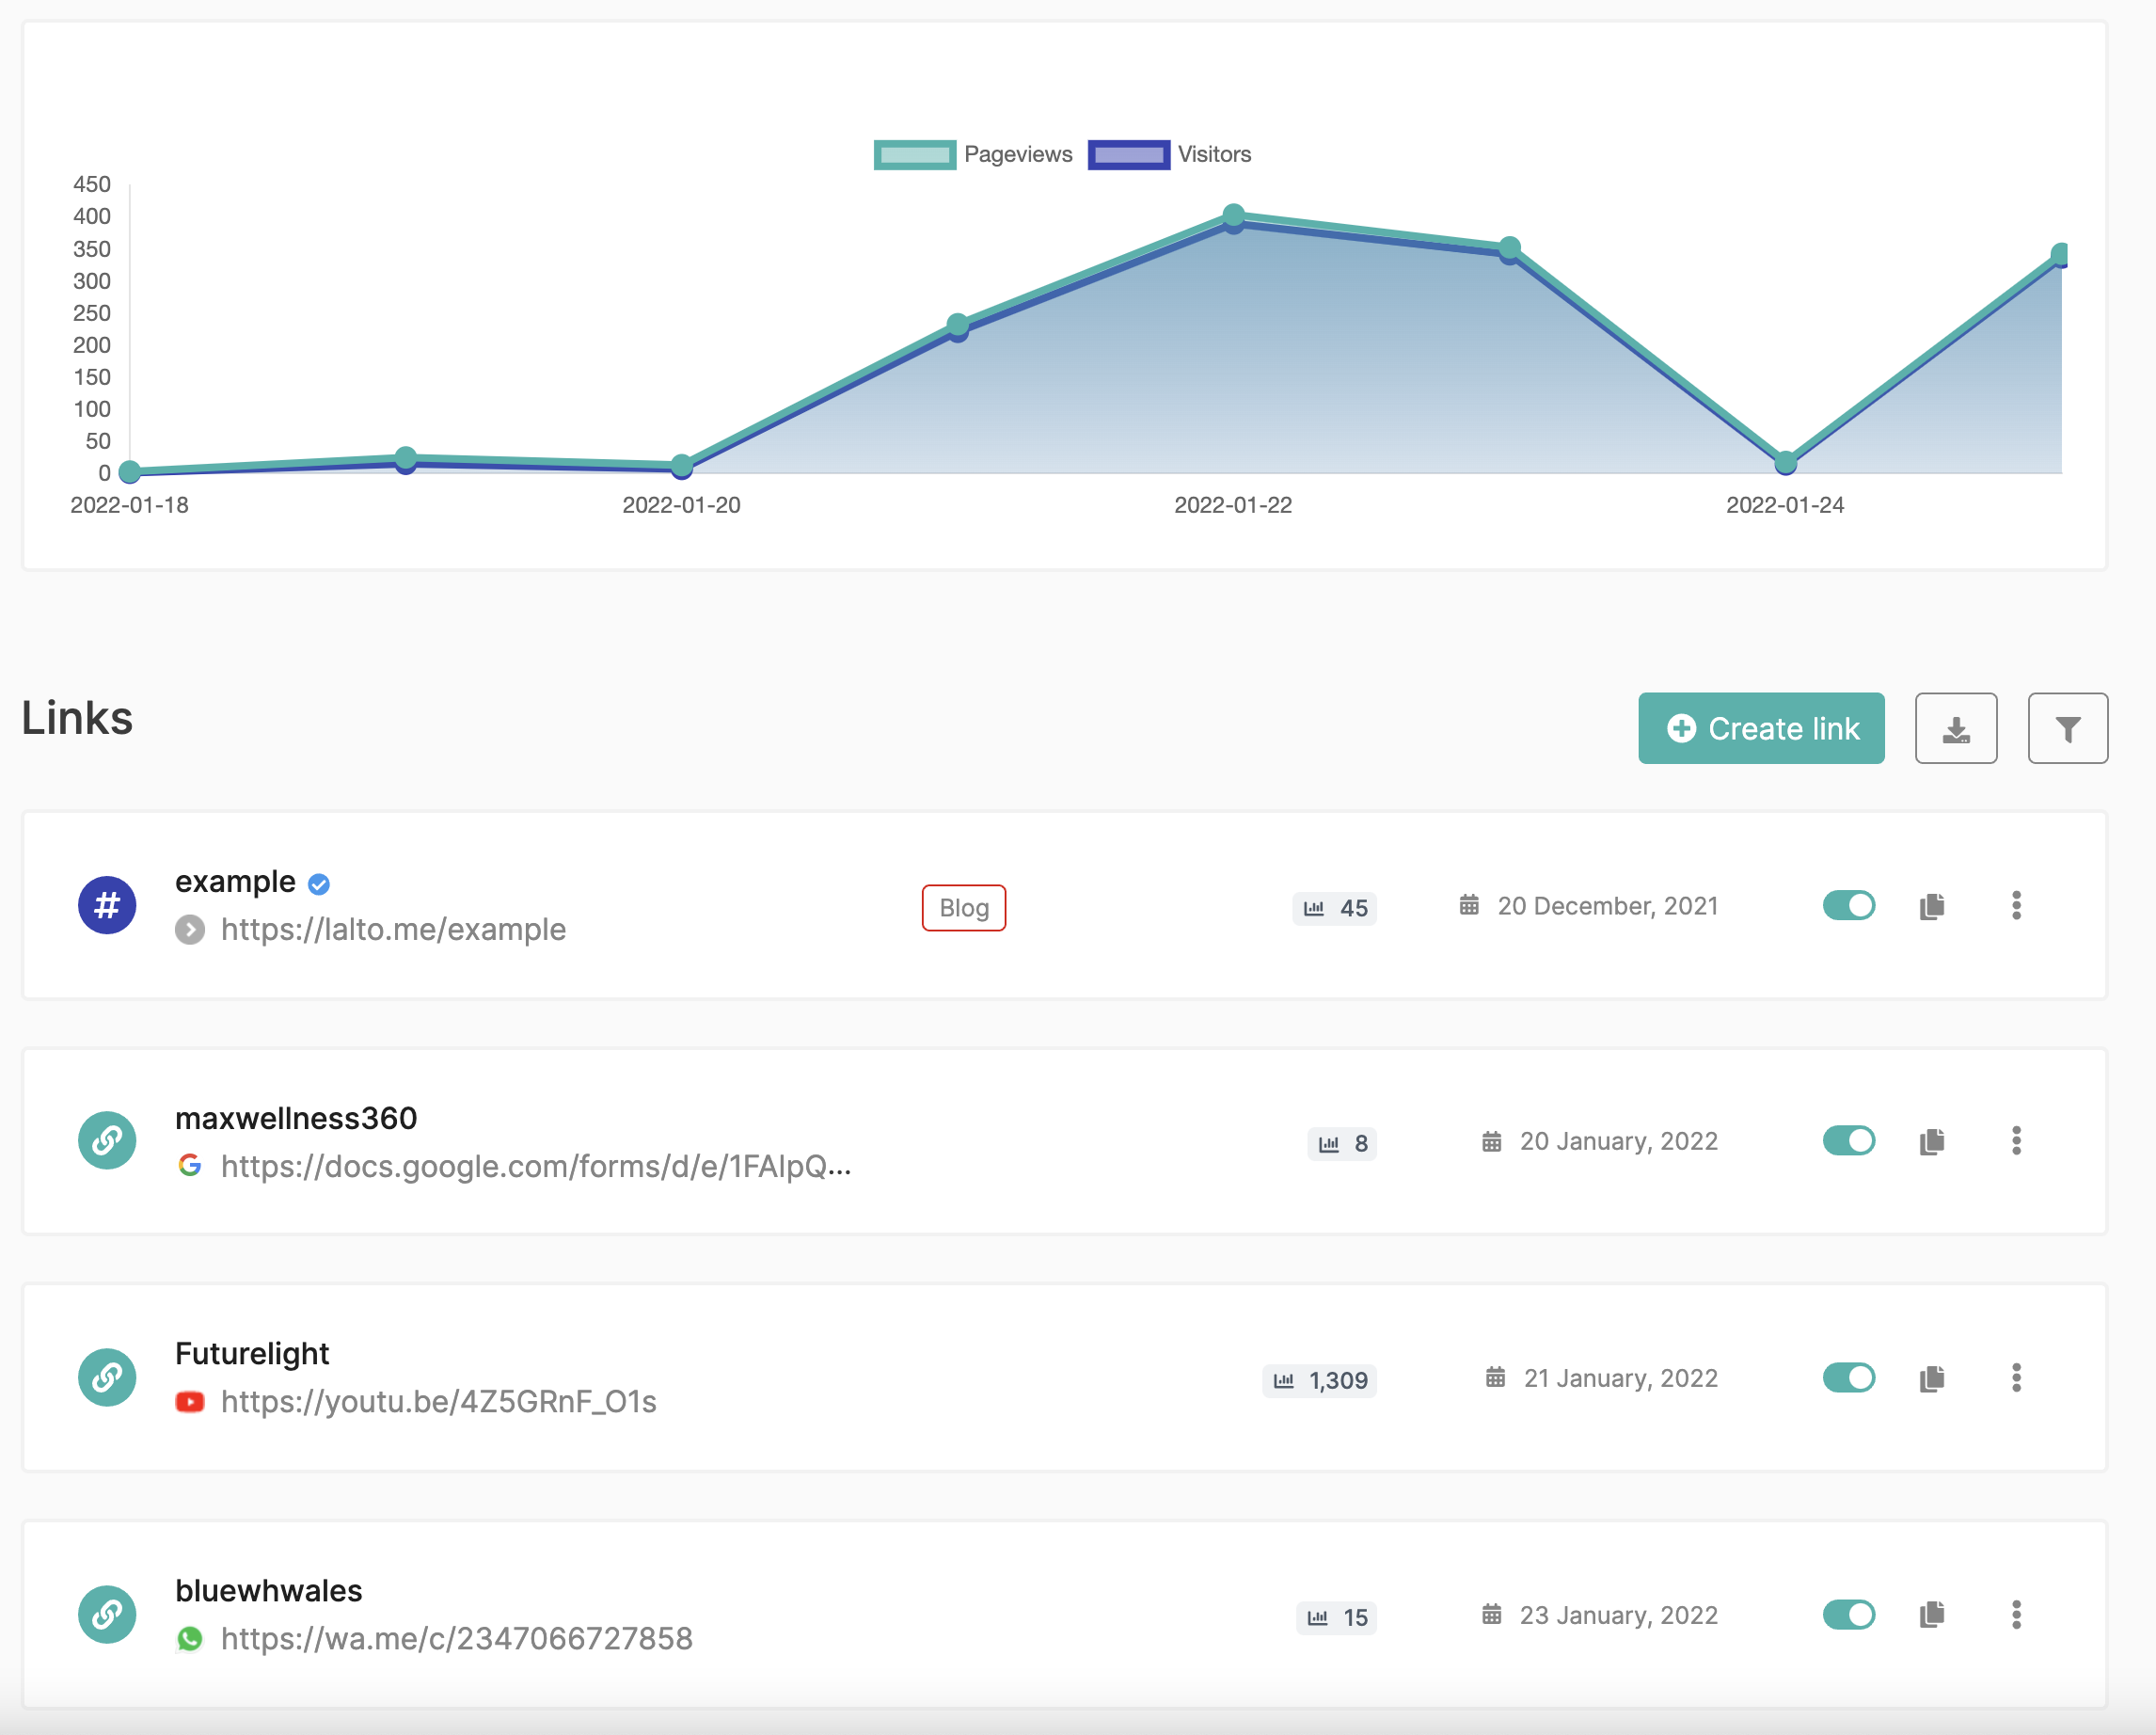
Task: Turn off the maxwellness360 link toggle
Action: pyautogui.click(x=1848, y=1141)
